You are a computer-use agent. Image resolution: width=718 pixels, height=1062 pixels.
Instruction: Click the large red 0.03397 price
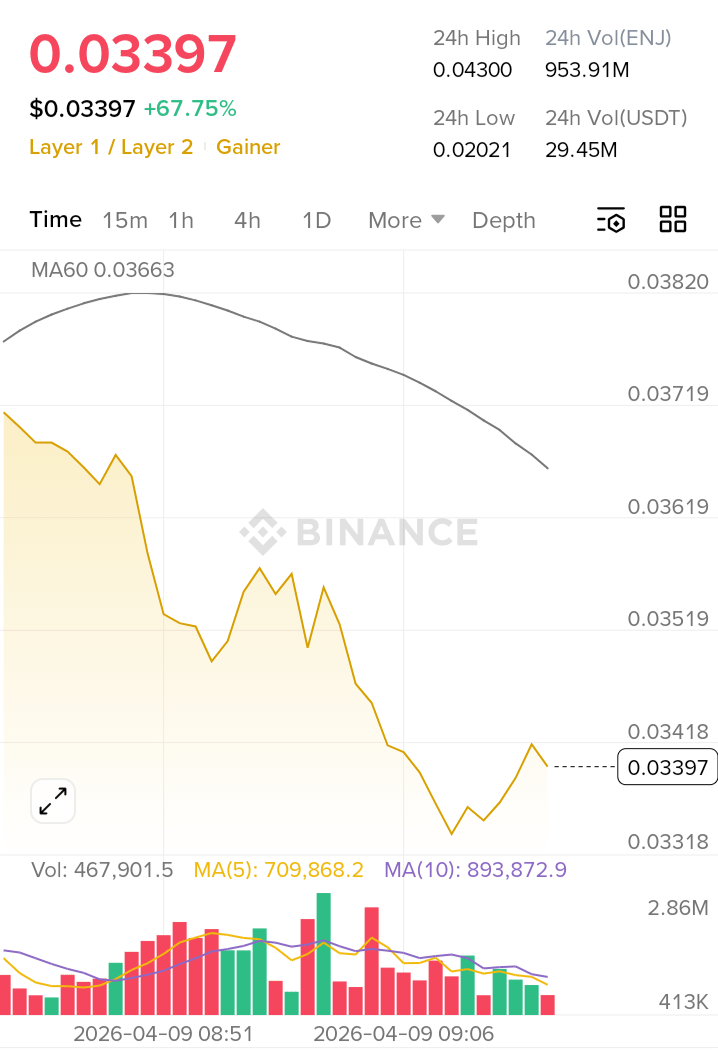pyautogui.click(x=133, y=54)
